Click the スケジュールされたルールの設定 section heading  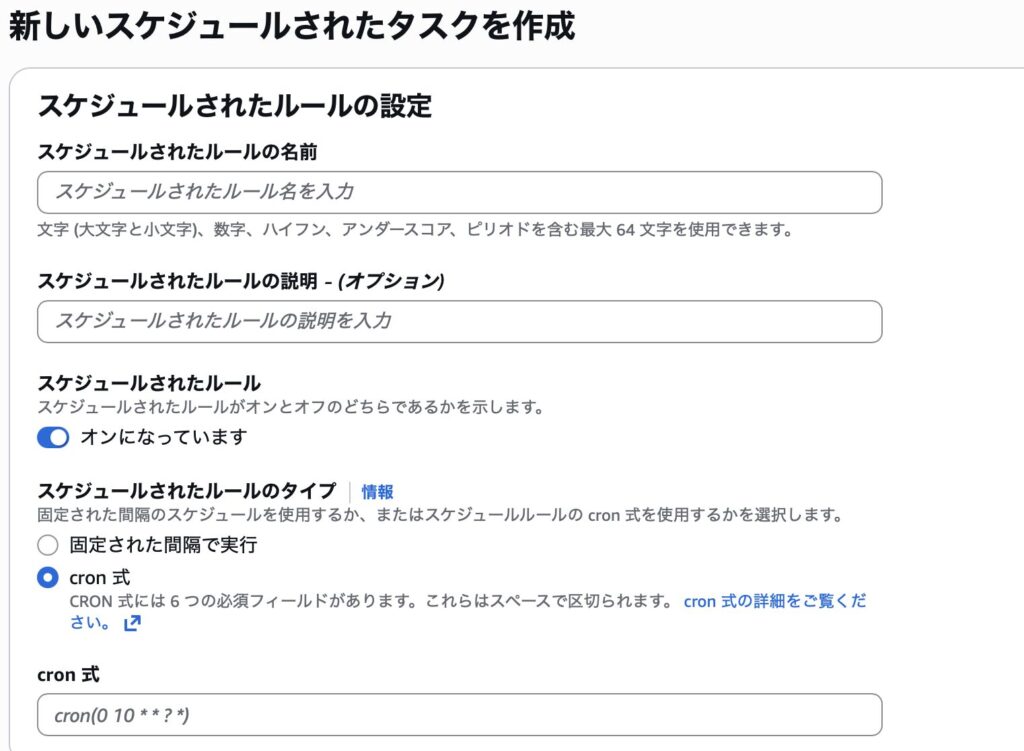234,105
